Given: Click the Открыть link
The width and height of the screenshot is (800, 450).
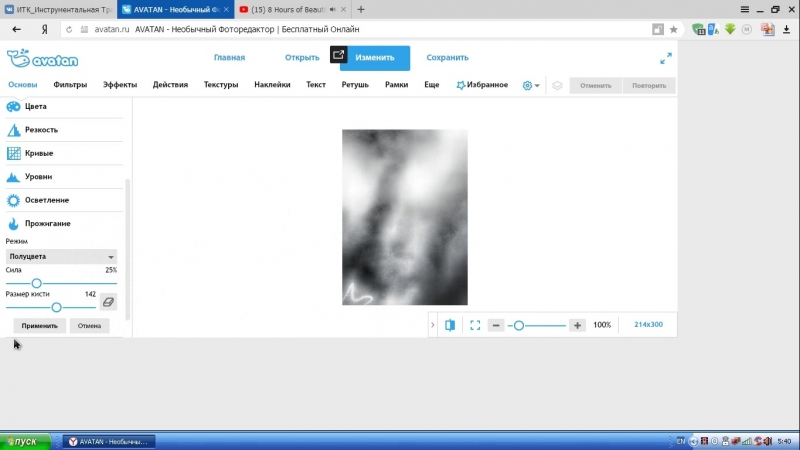Looking at the screenshot, I should (302, 58).
